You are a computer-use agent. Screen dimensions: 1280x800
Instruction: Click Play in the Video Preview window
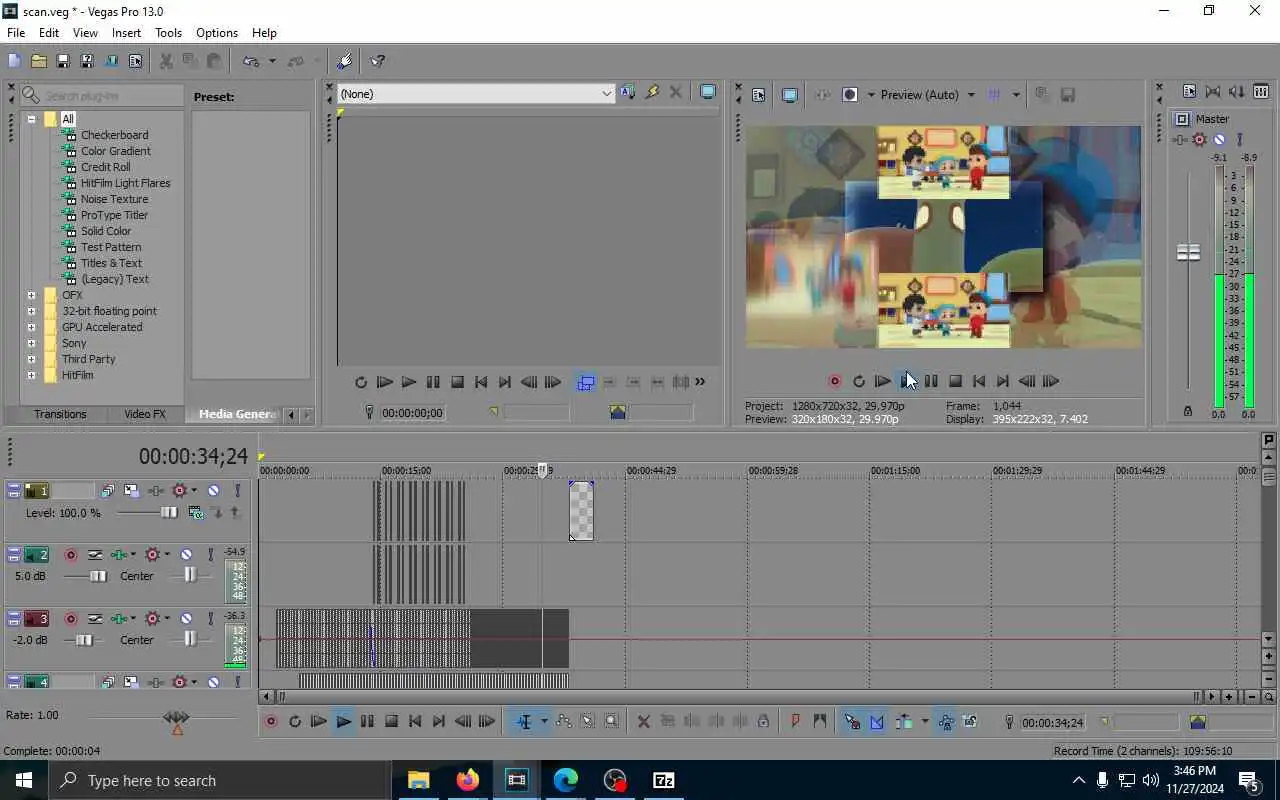(907, 381)
